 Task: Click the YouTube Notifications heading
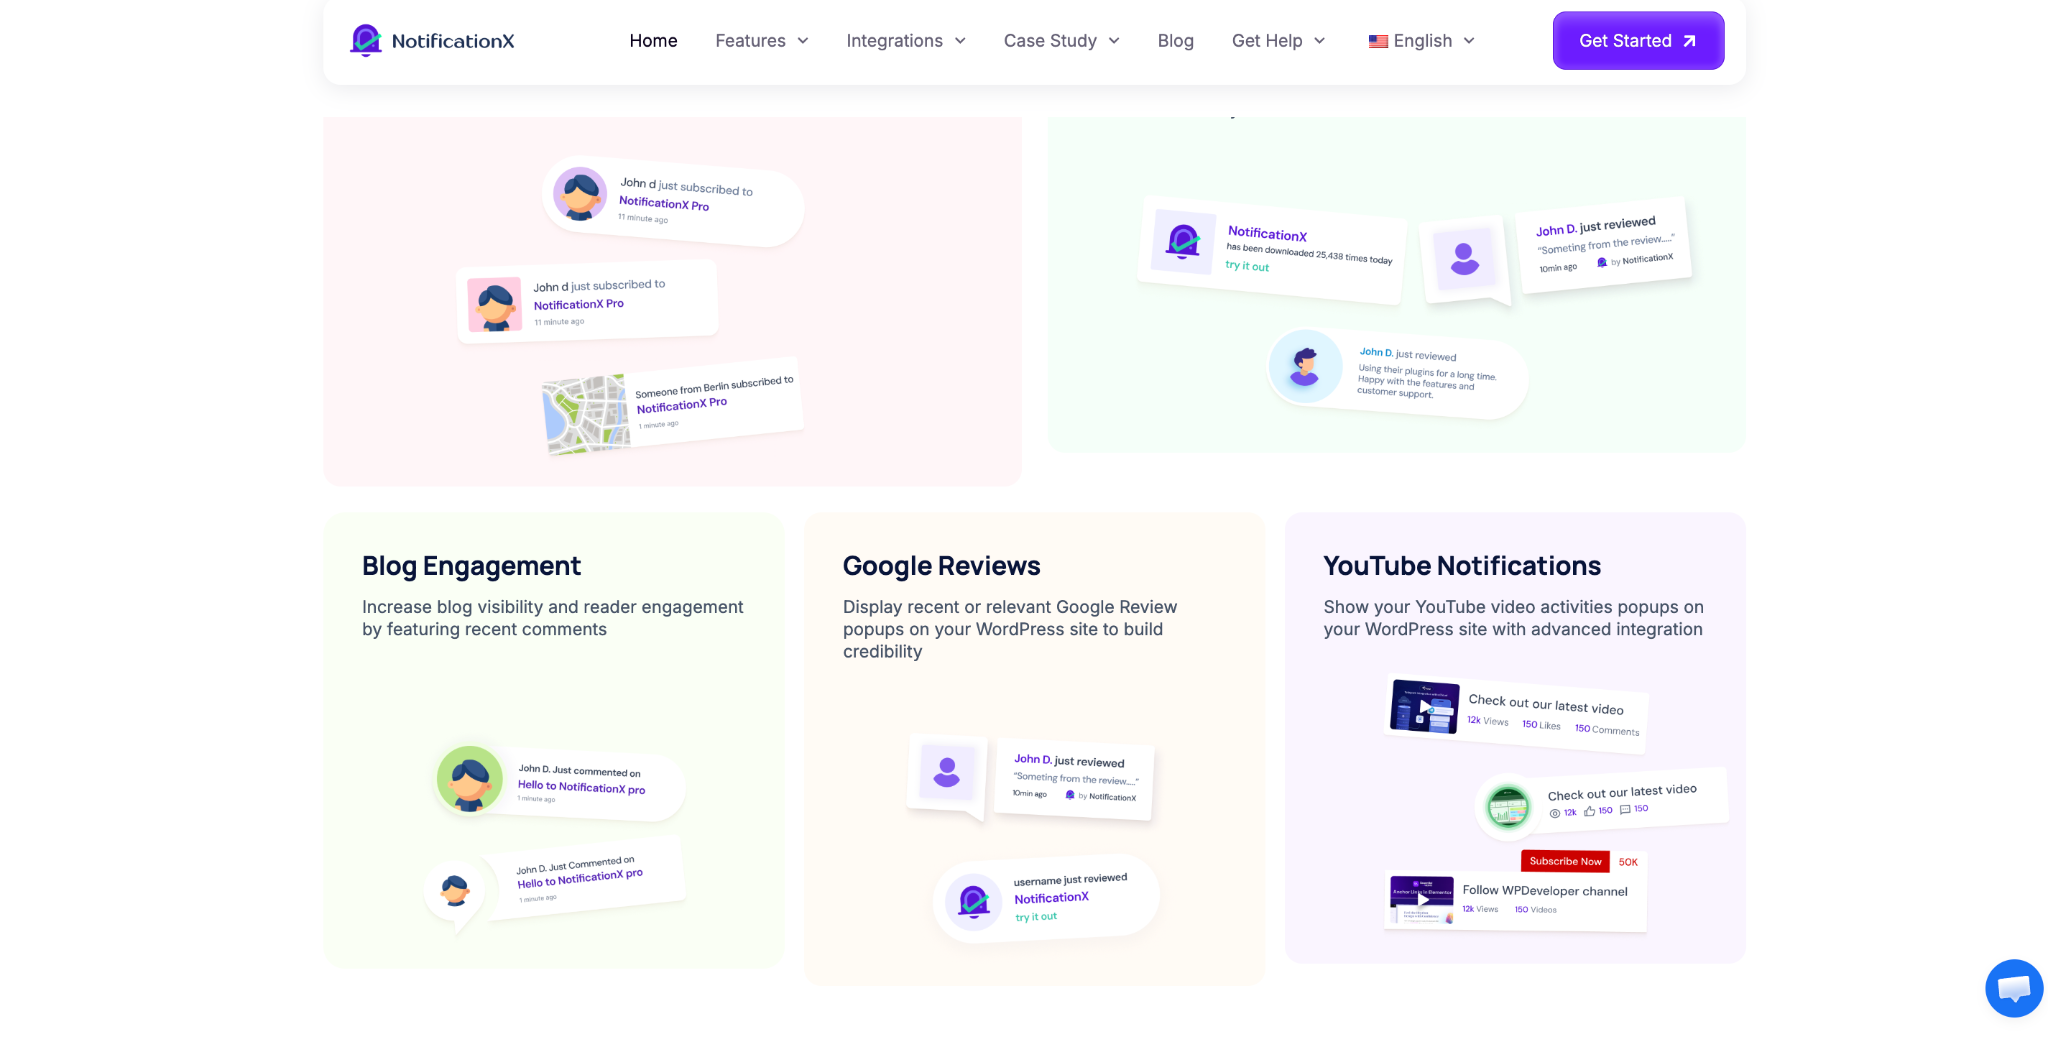coord(1462,566)
